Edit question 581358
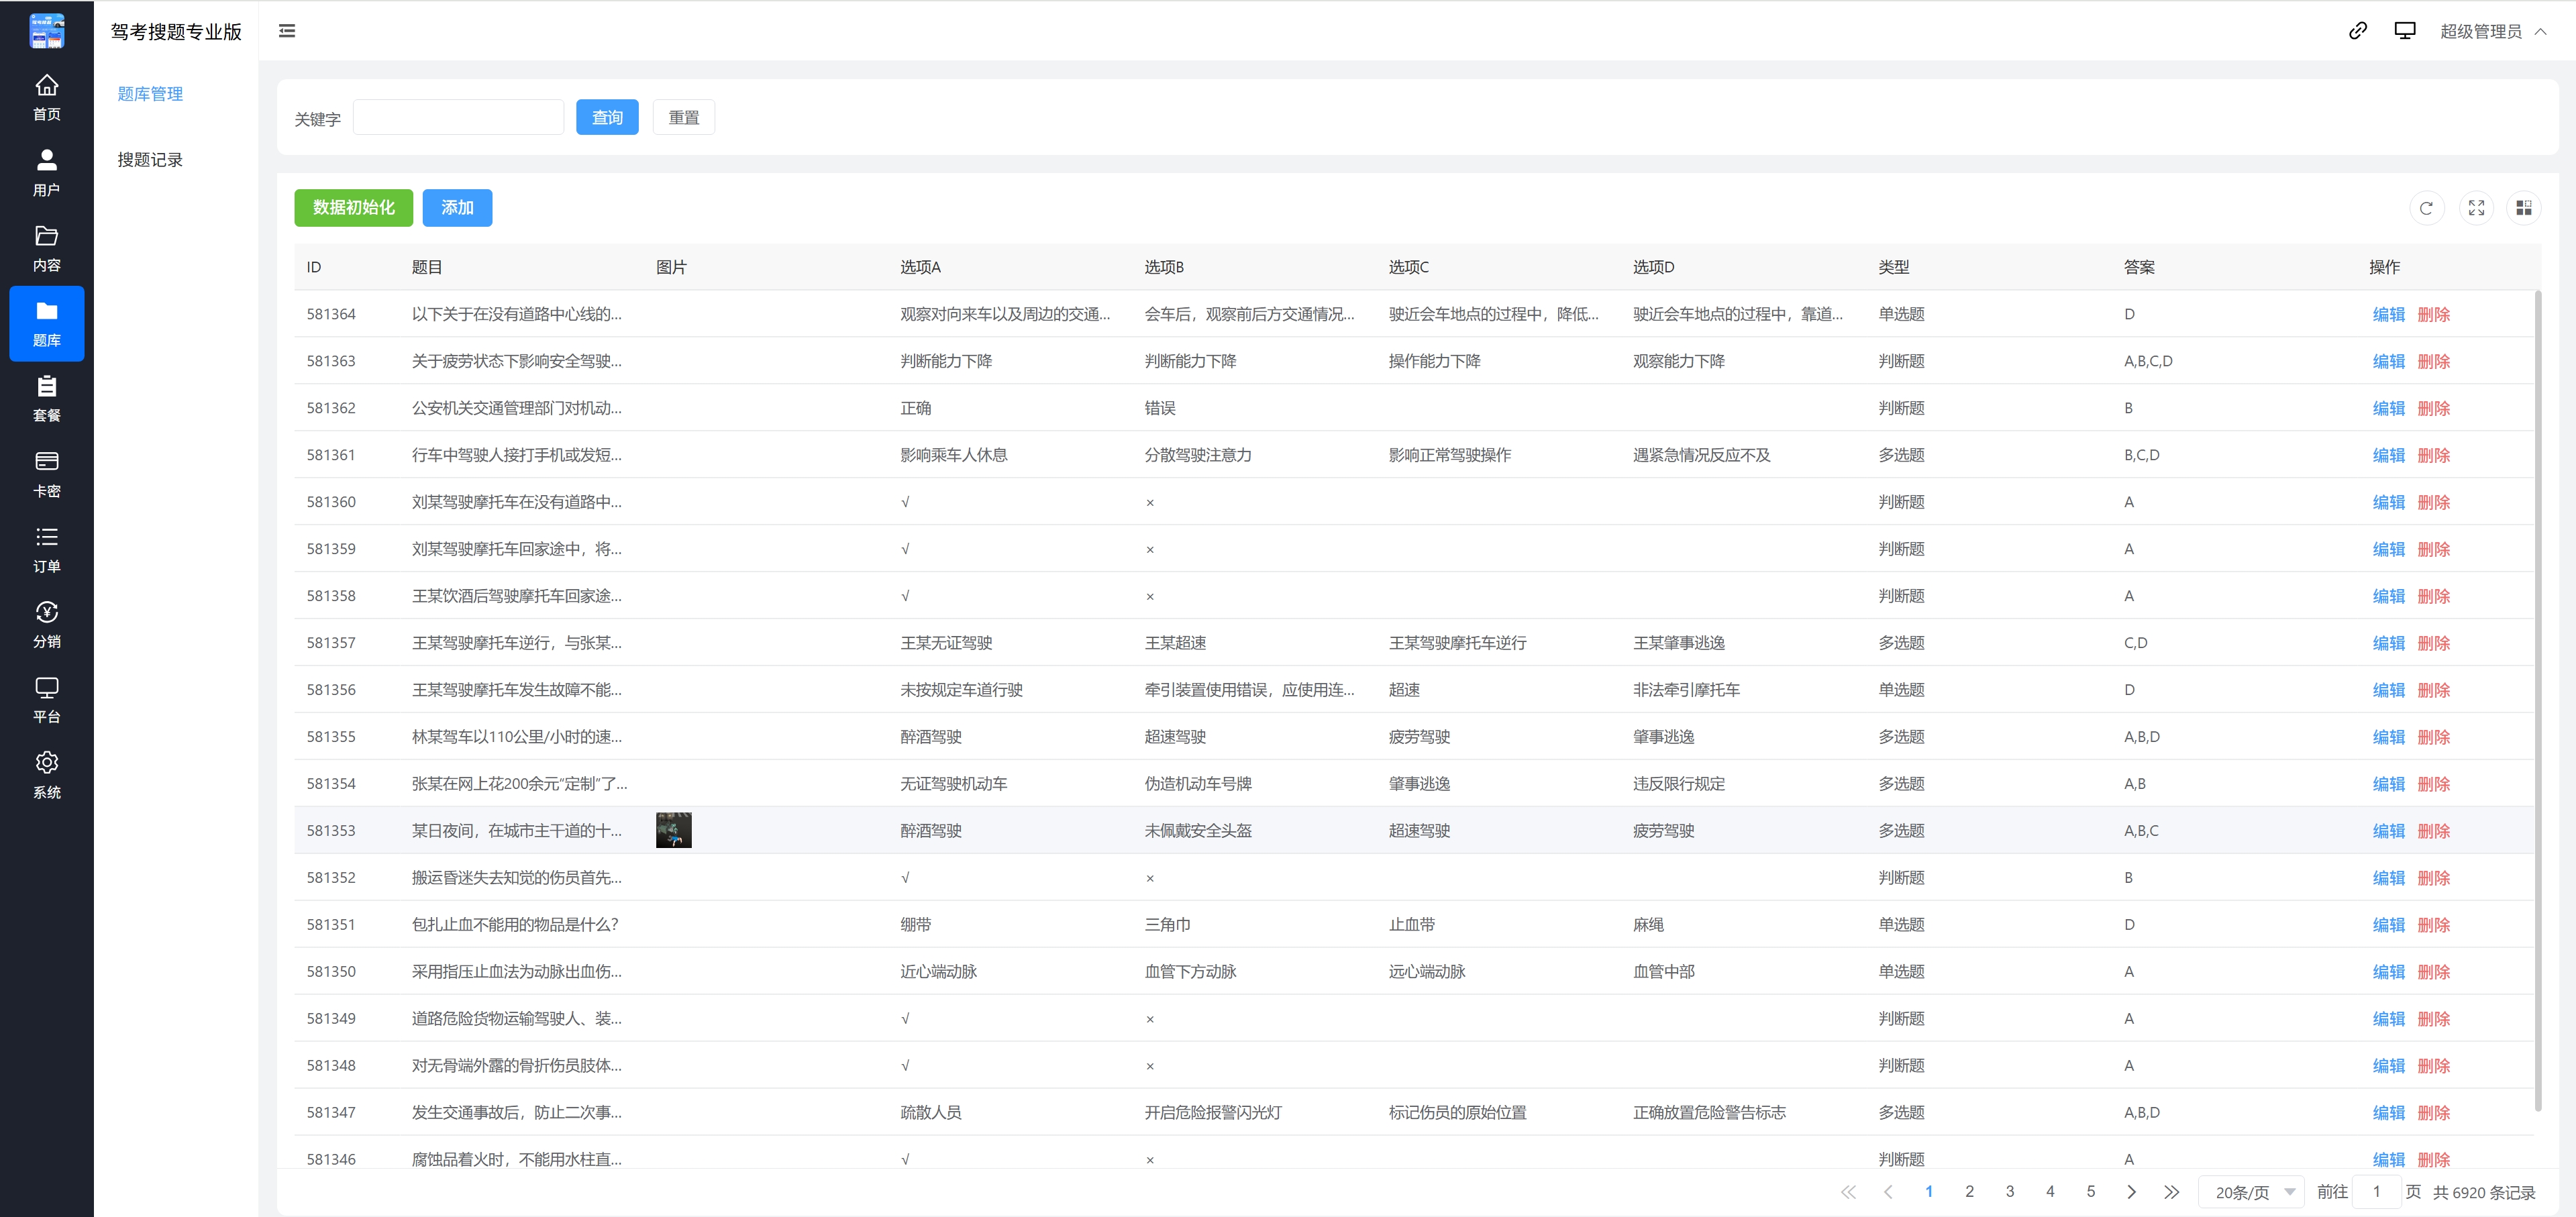 click(2388, 597)
